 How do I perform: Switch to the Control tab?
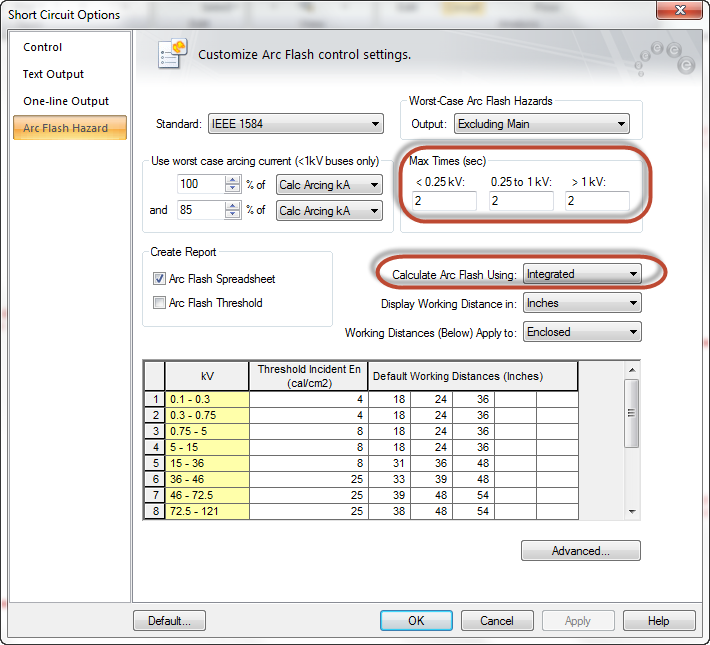click(x=43, y=47)
